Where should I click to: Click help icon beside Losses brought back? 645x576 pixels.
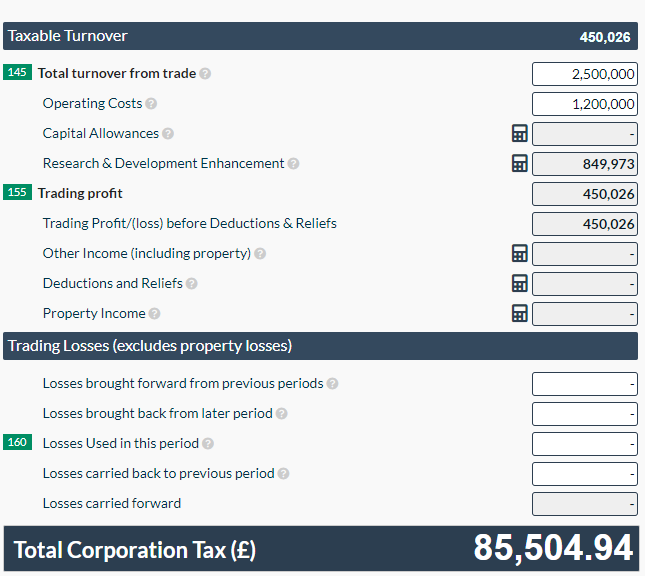[x=281, y=414]
